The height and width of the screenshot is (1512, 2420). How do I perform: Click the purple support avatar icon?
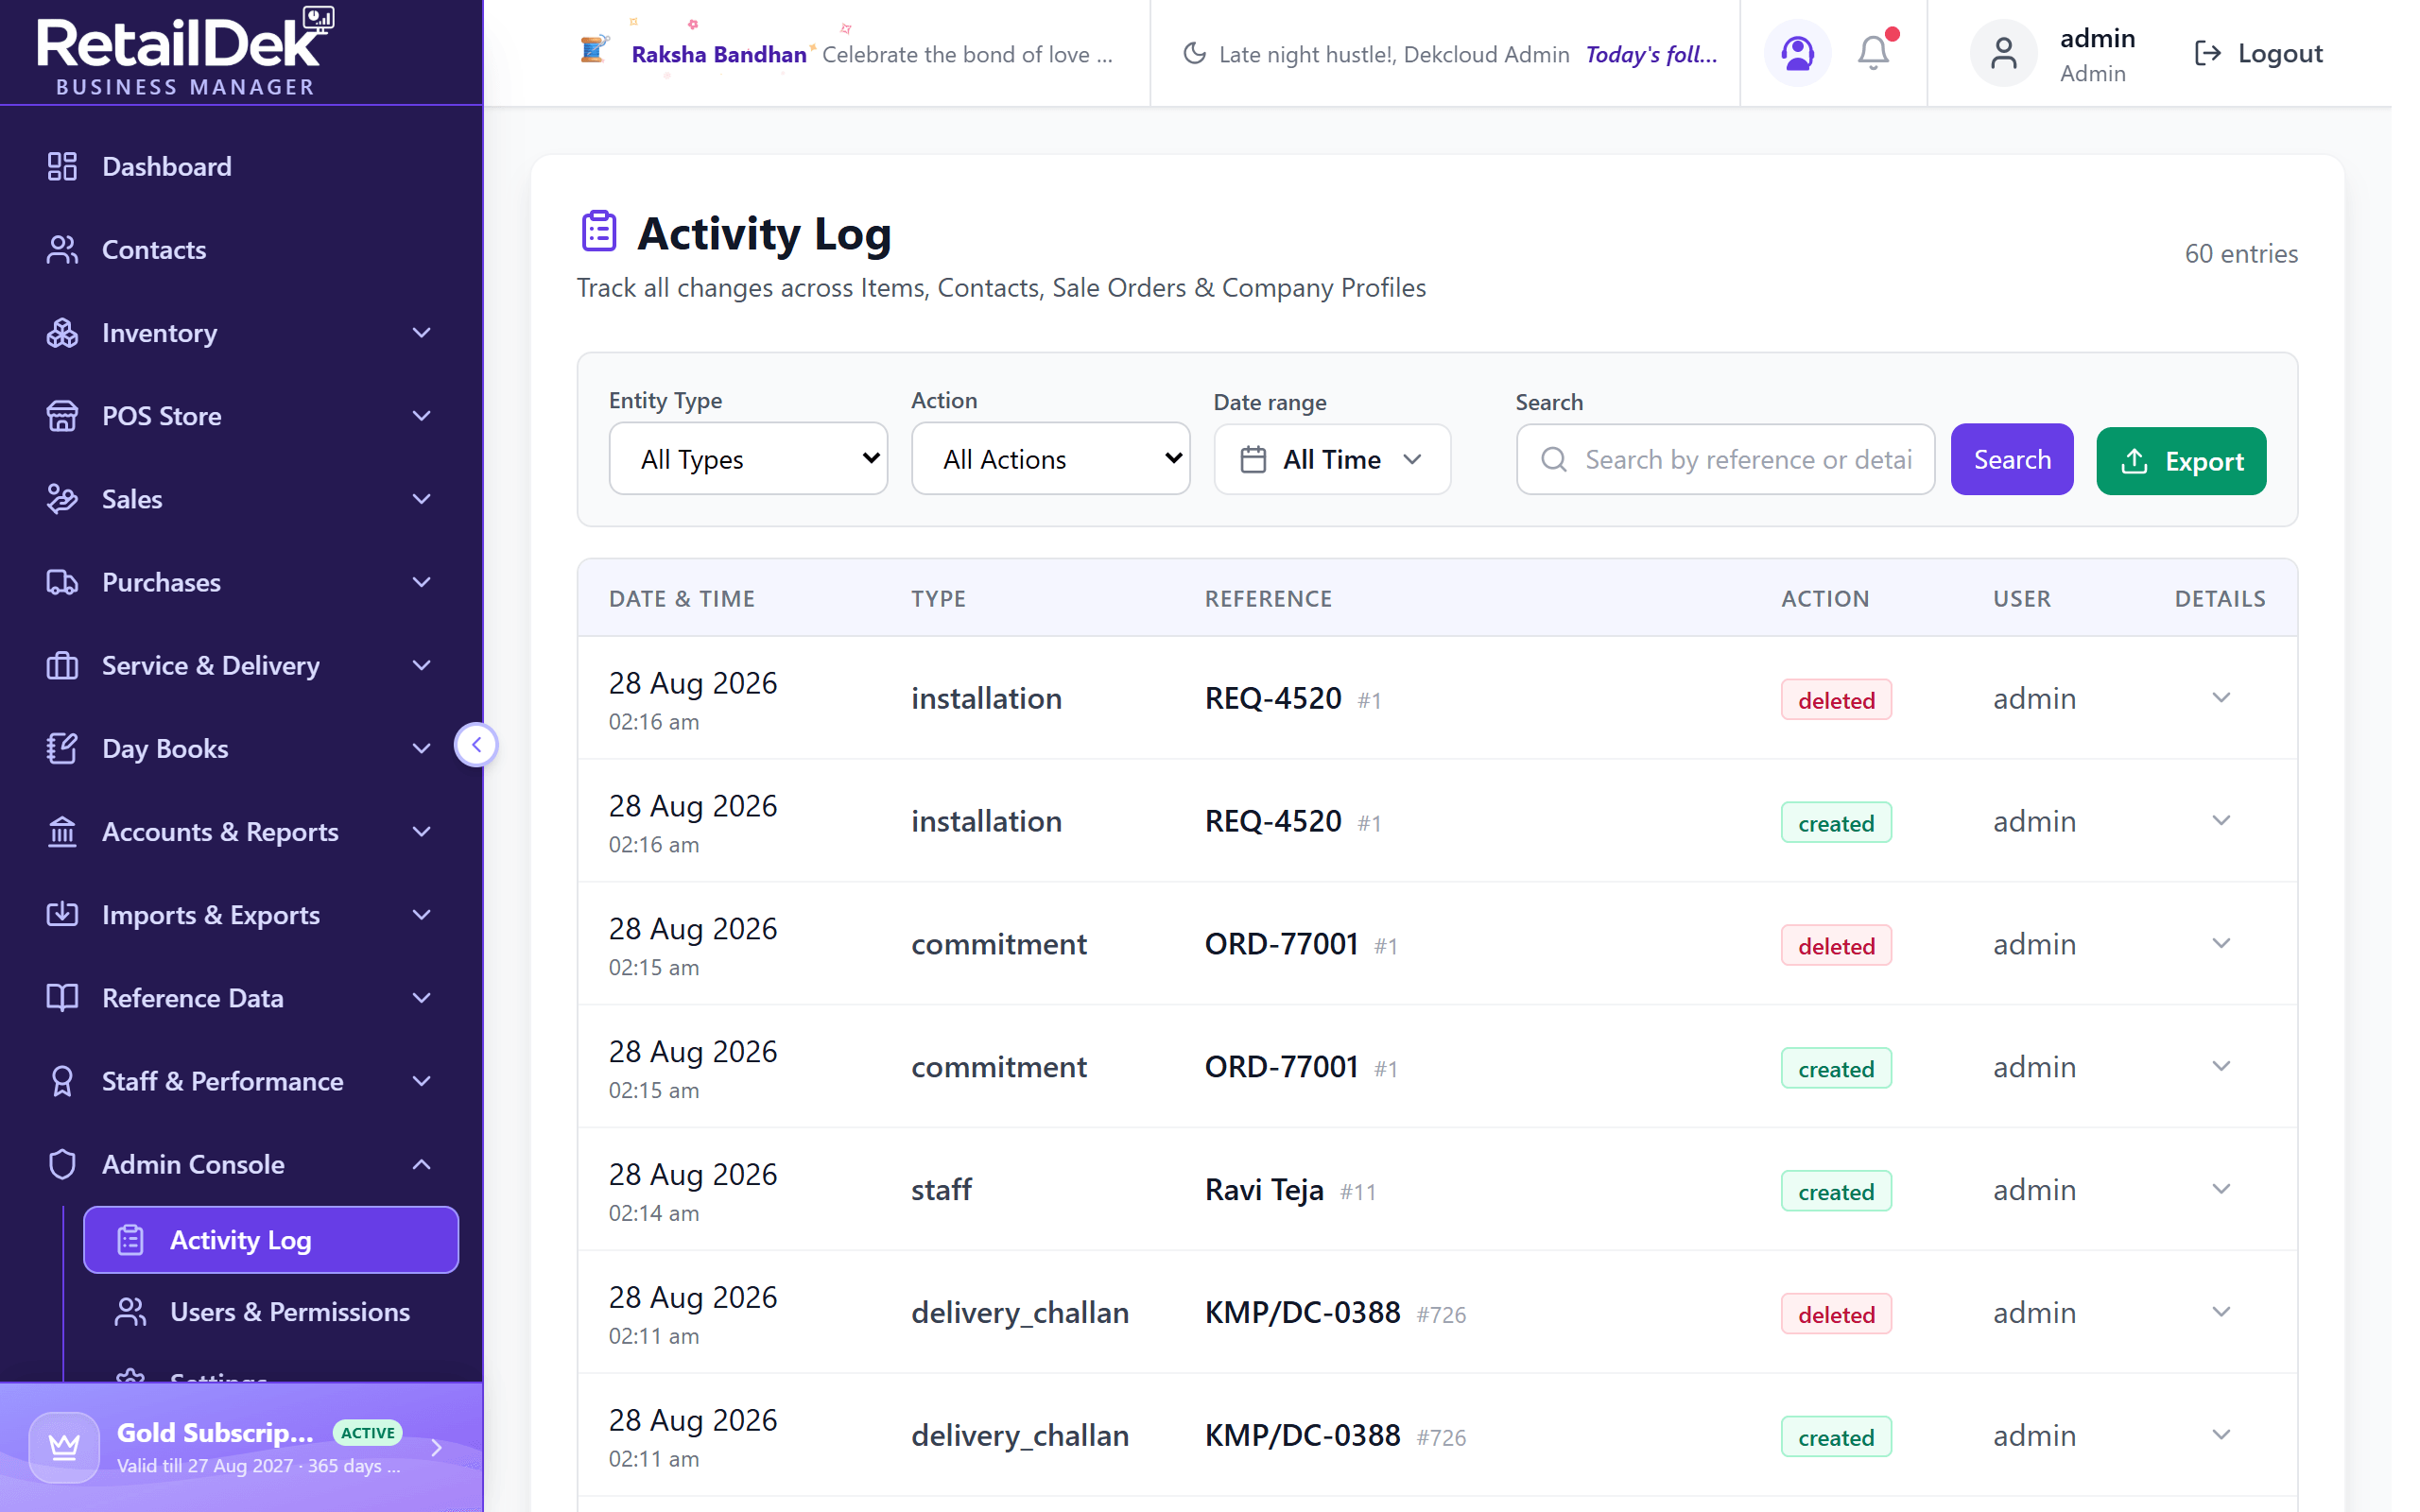1797,53
